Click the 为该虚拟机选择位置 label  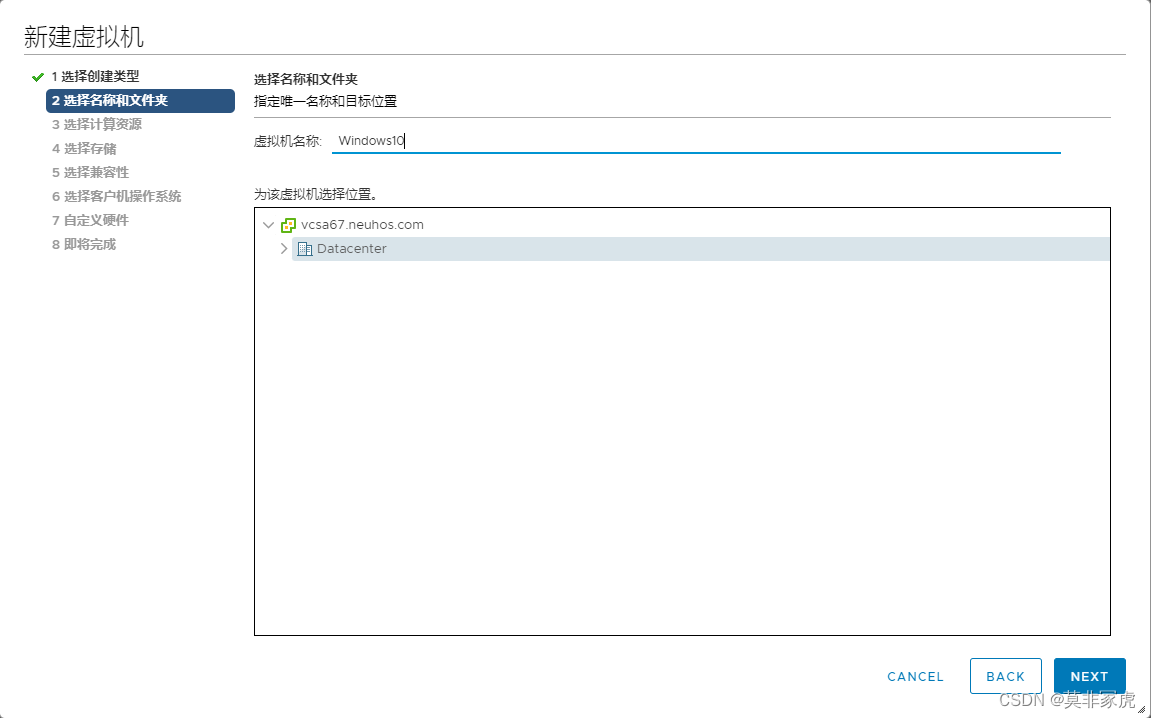[x=316, y=195]
